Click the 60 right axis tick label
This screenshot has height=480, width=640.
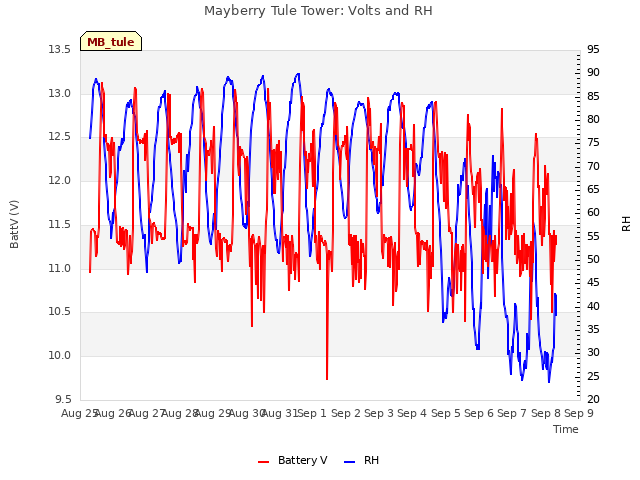point(593,212)
